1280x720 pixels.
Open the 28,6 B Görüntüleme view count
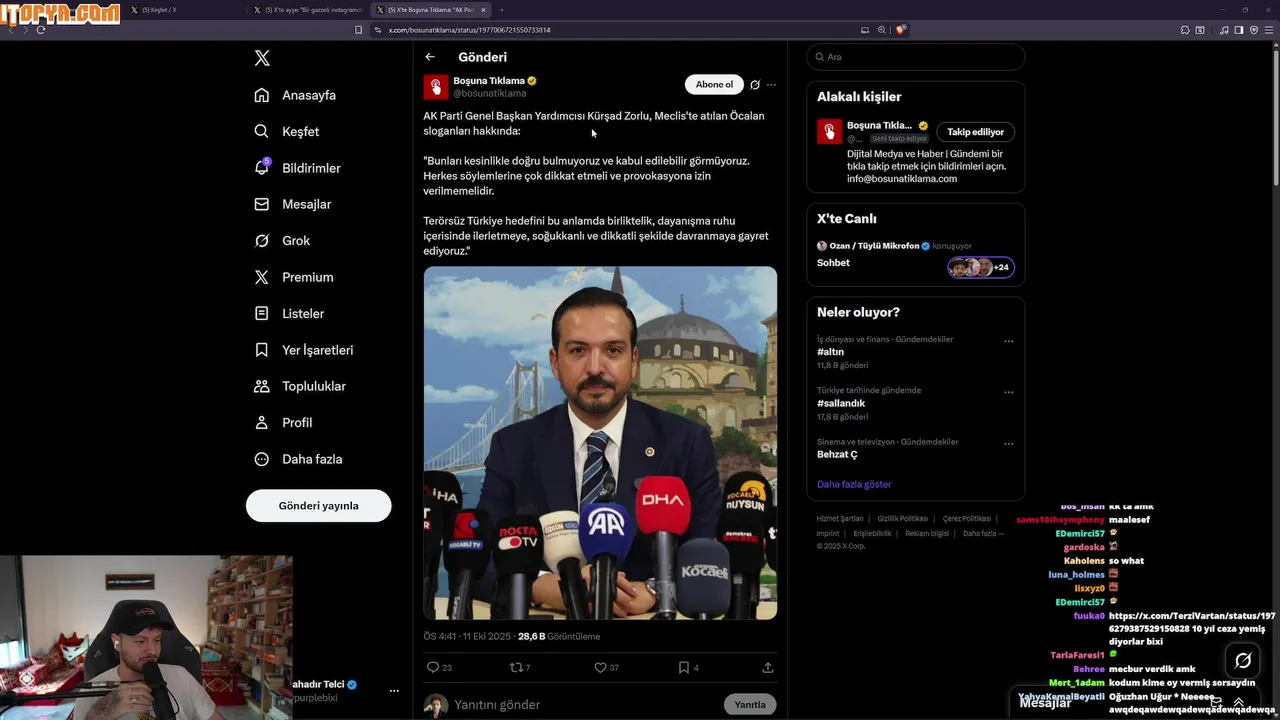559,636
